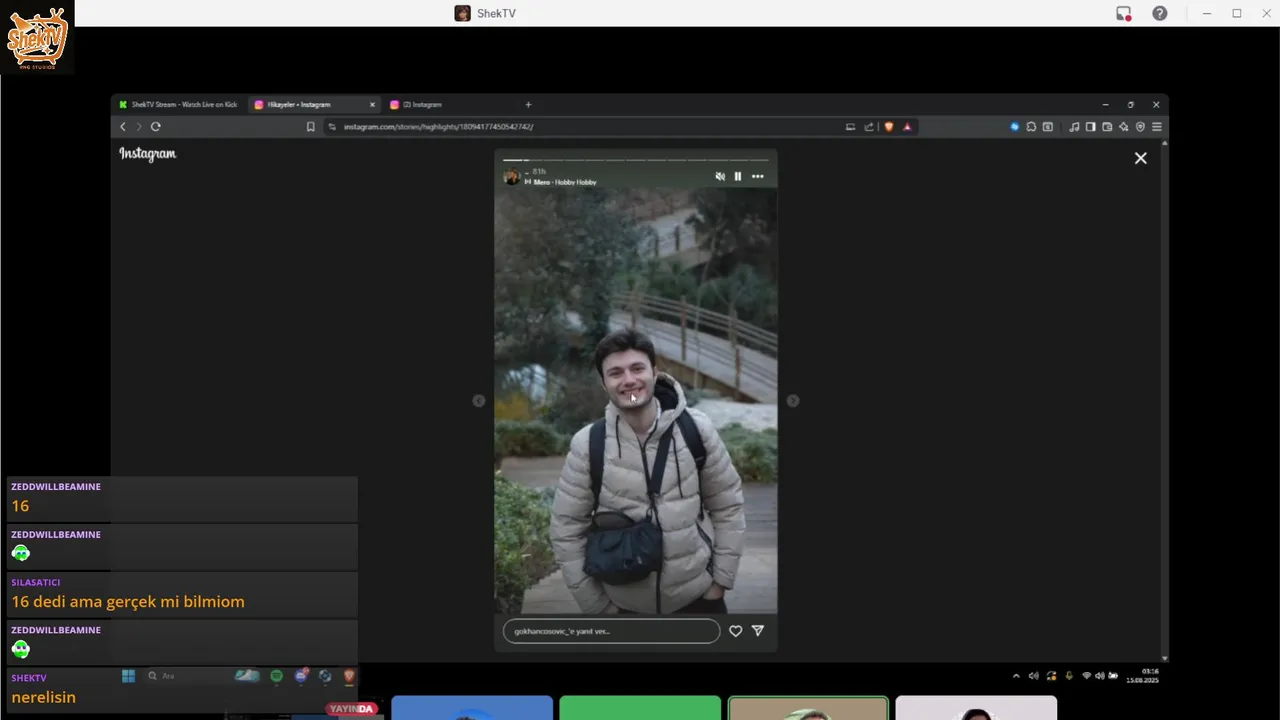Click the story reply input field
The image size is (1280, 720).
click(x=611, y=631)
